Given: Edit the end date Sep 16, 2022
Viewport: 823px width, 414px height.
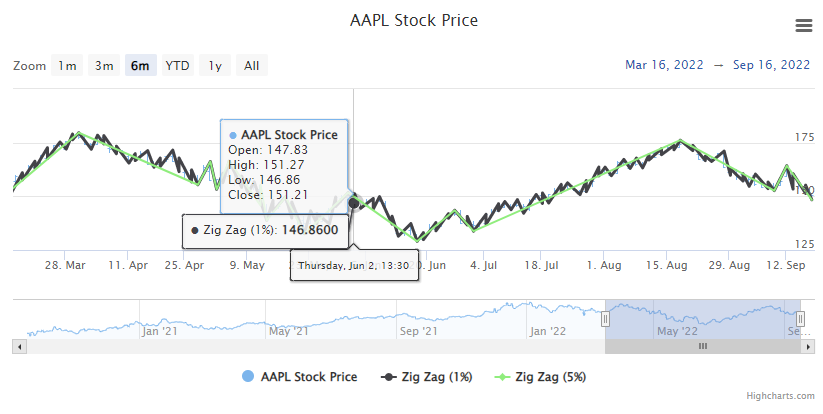Looking at the screenshot, I should pos(771,65).
